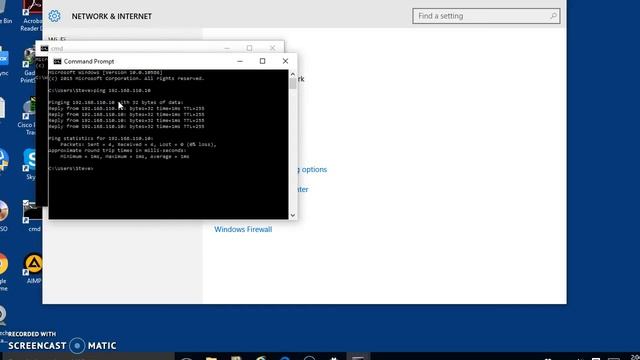This screenshot has height=360, width=640.
Task: Open the Windows Firewall link
Action: point(243,229)
